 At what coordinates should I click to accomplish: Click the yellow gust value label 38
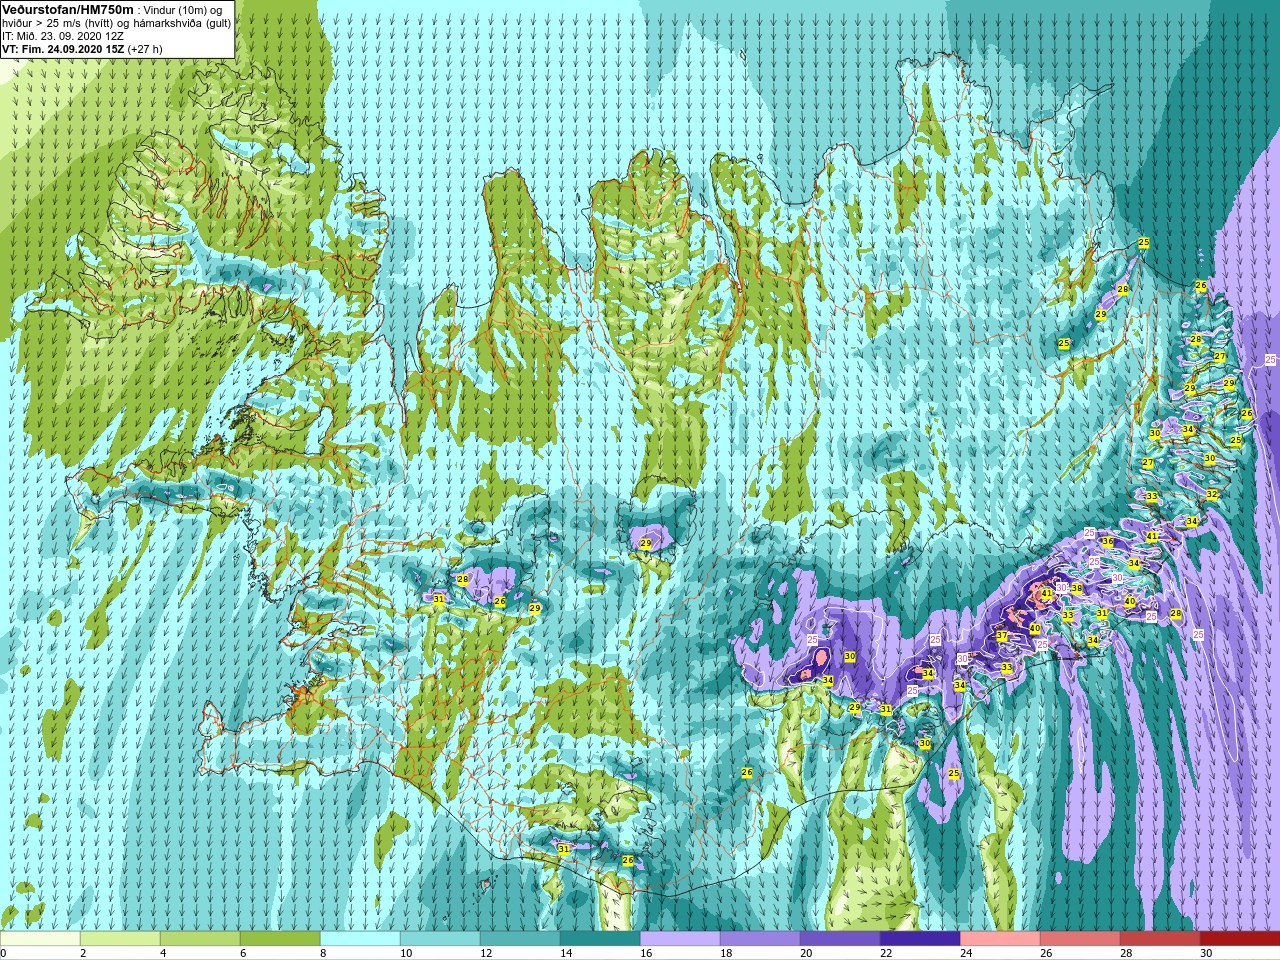click(1077, 589)
